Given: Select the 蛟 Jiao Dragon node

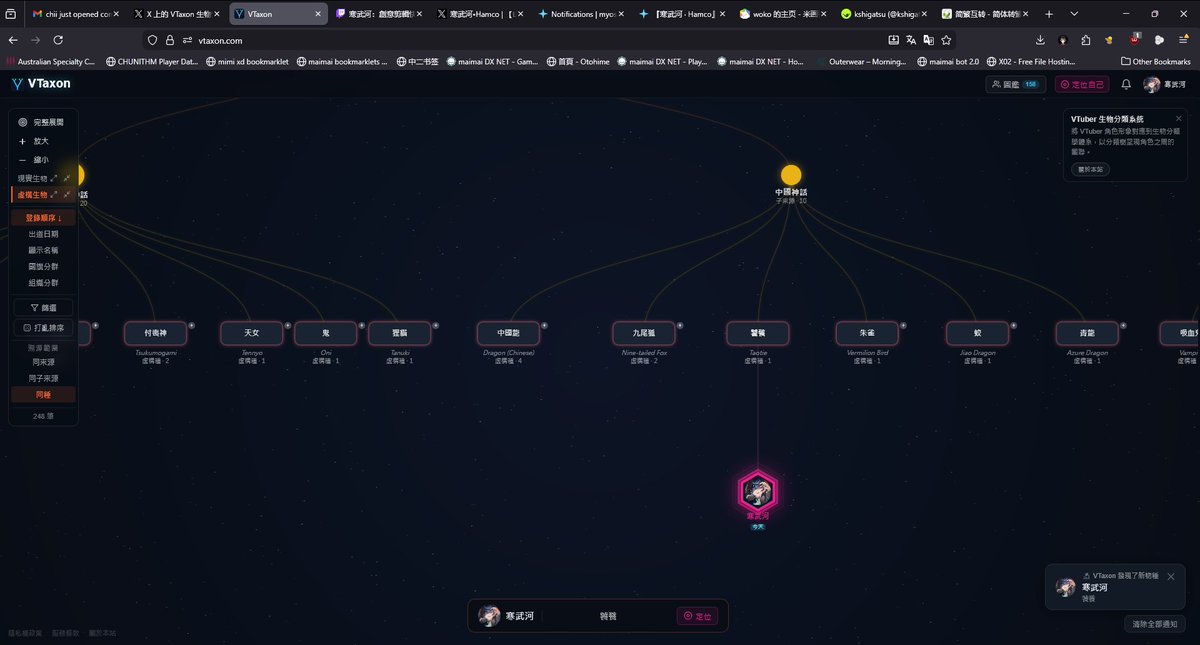Looking at the screenshot, I should [978, 332].
